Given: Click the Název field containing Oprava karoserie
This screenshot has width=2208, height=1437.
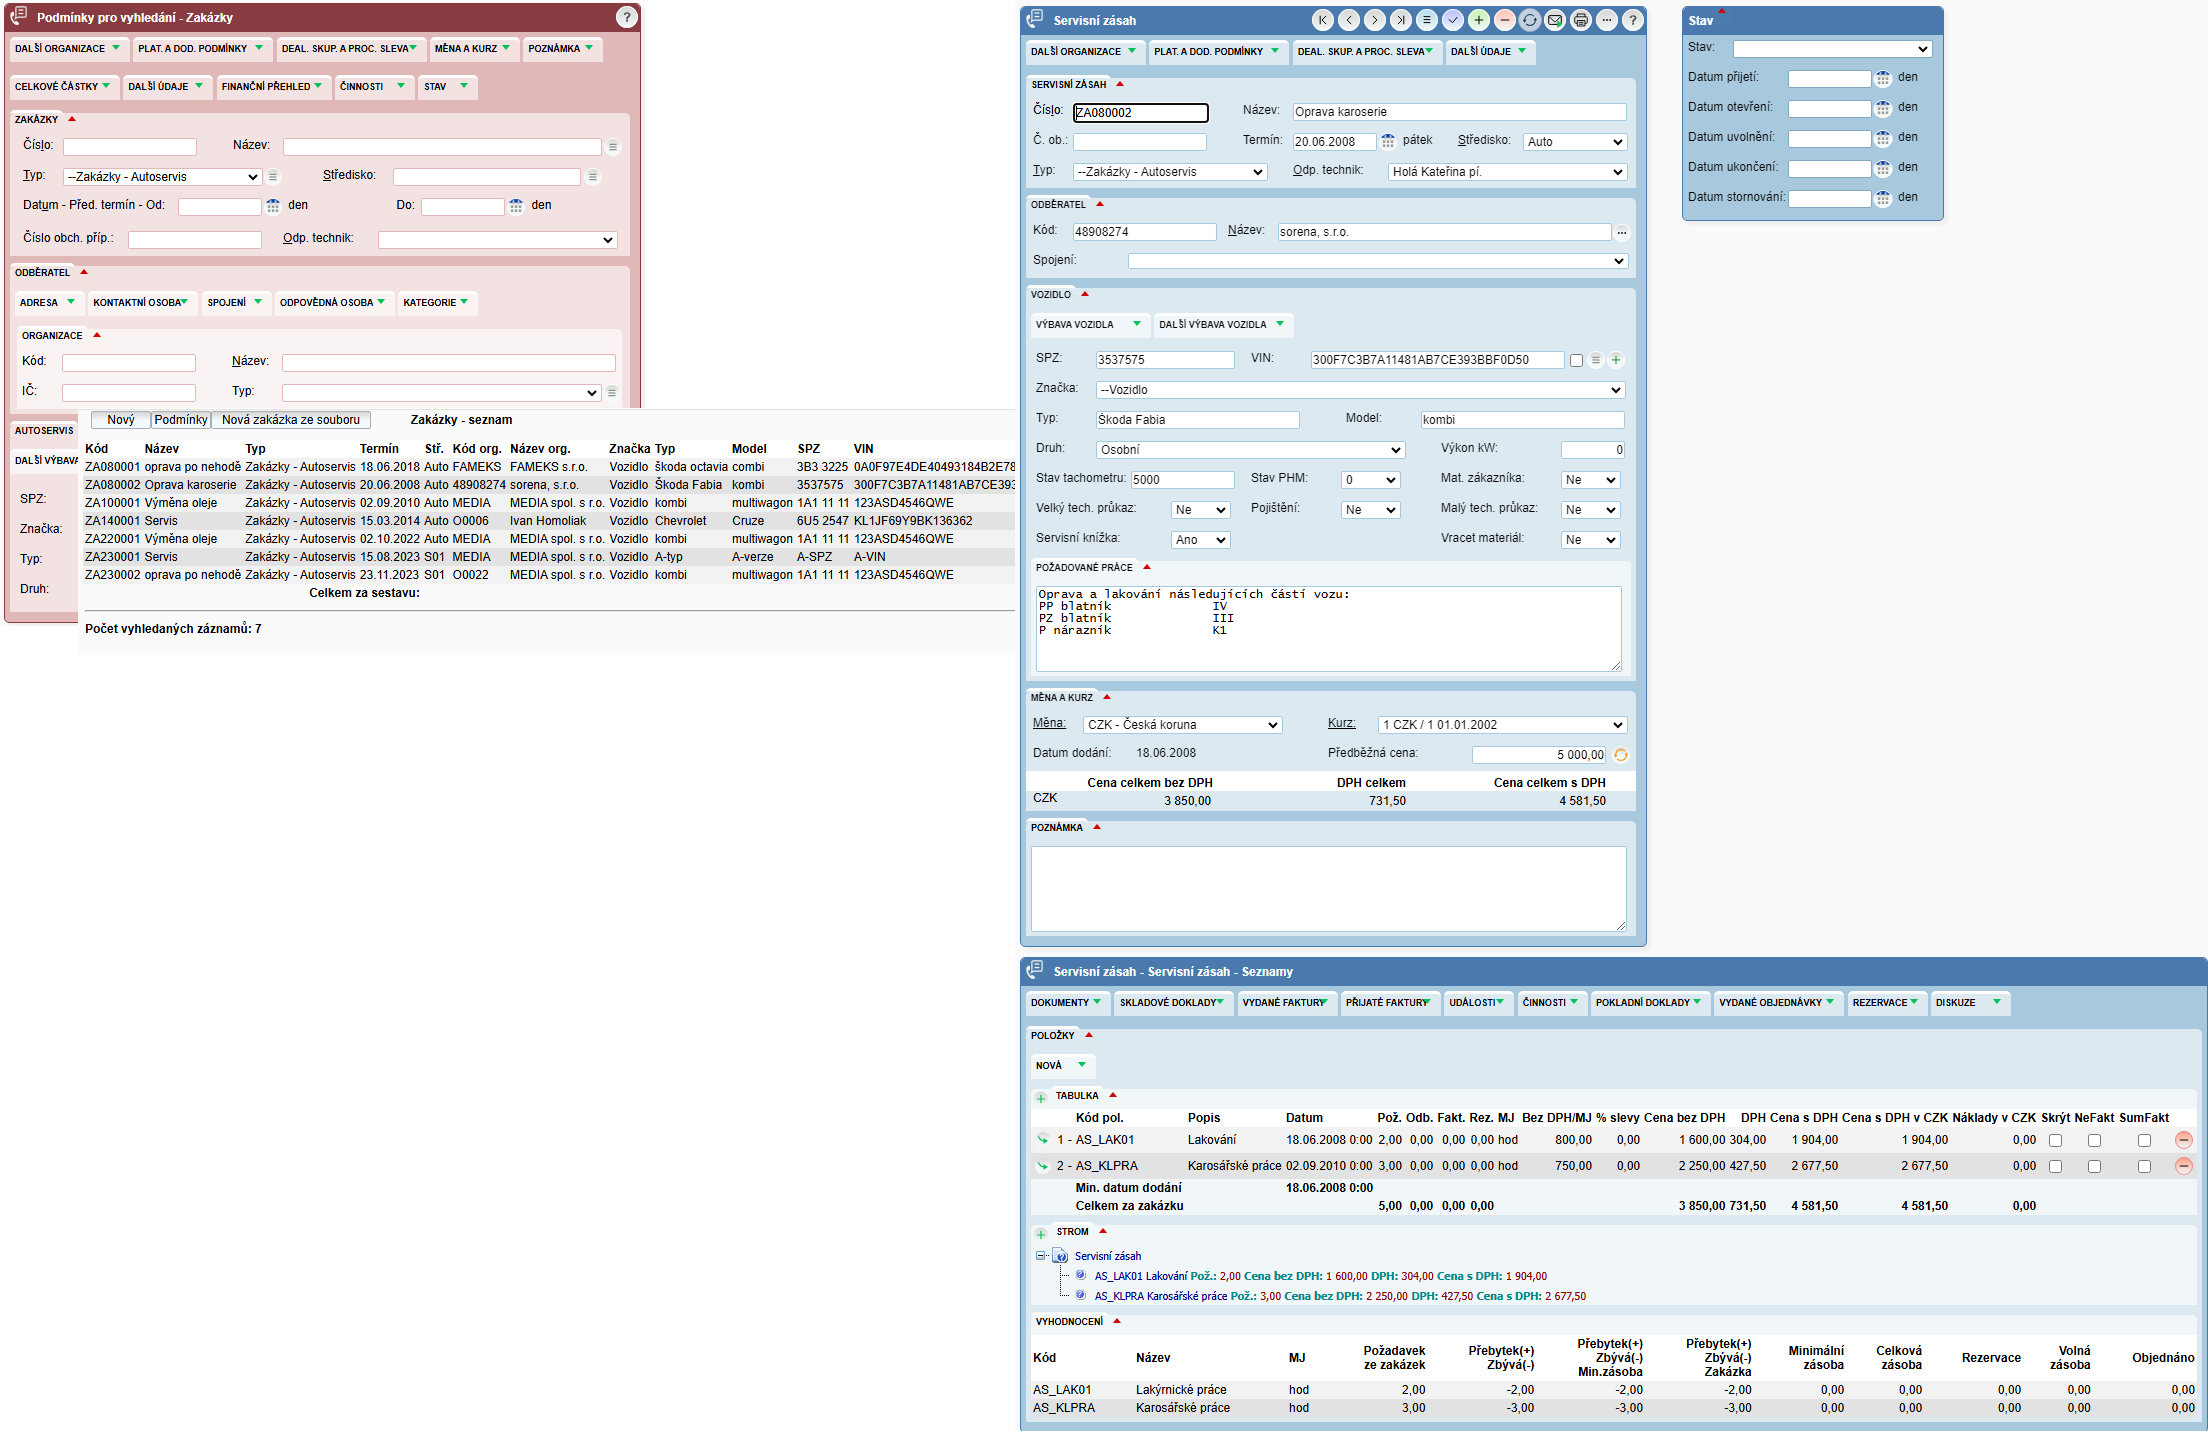Looking at the screenshot, I should click(1458, 112).
